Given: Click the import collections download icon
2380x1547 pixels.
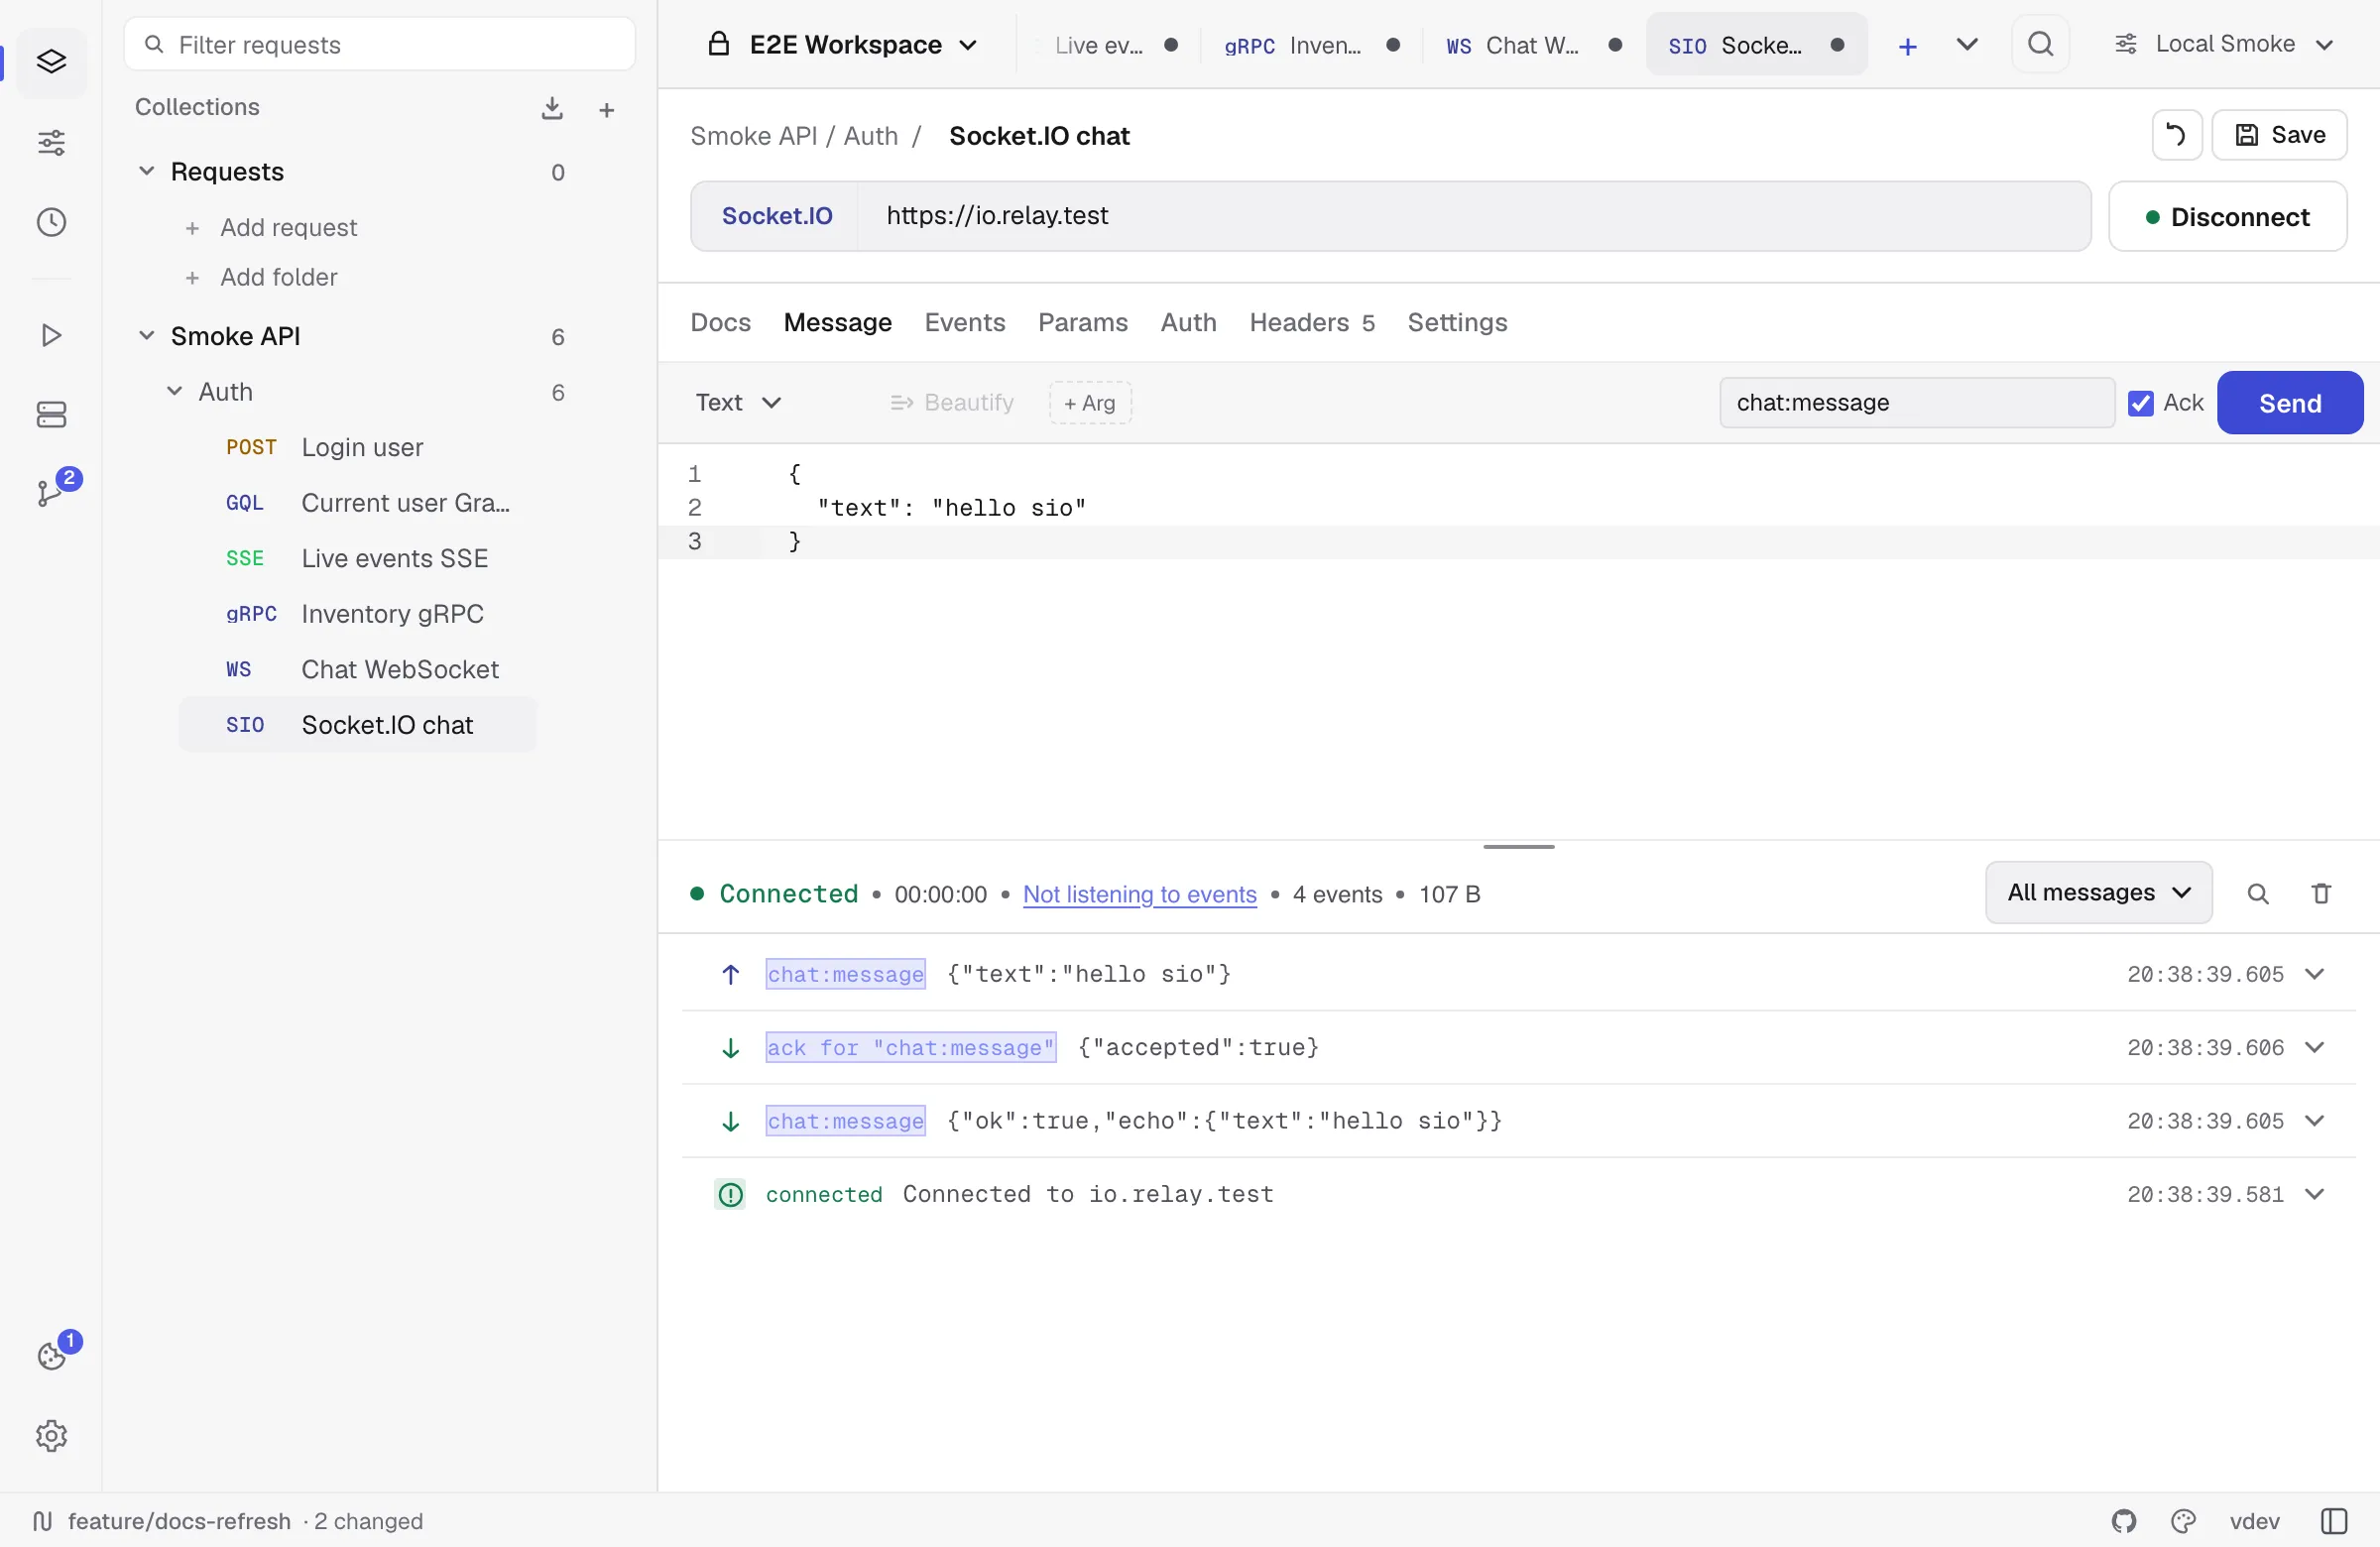Looking at the screenshot, I should [552, 108].
